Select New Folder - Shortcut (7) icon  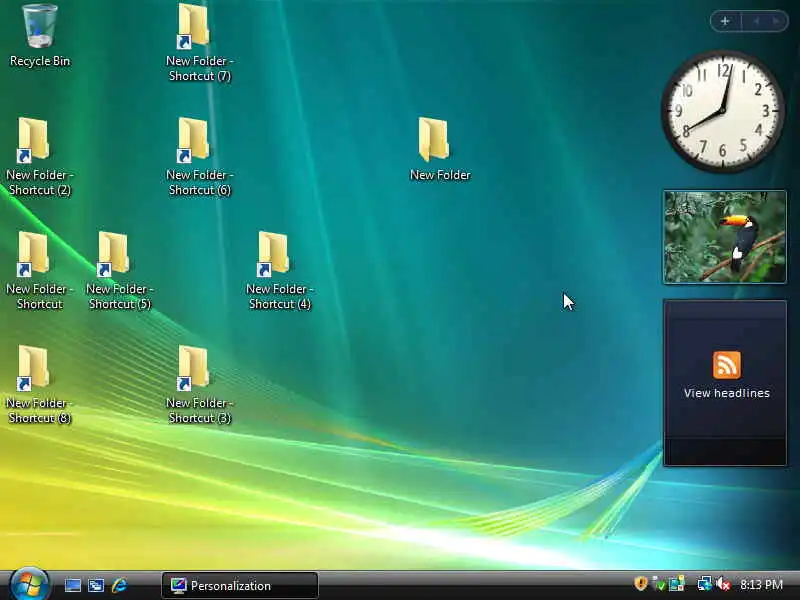point(199,42)
